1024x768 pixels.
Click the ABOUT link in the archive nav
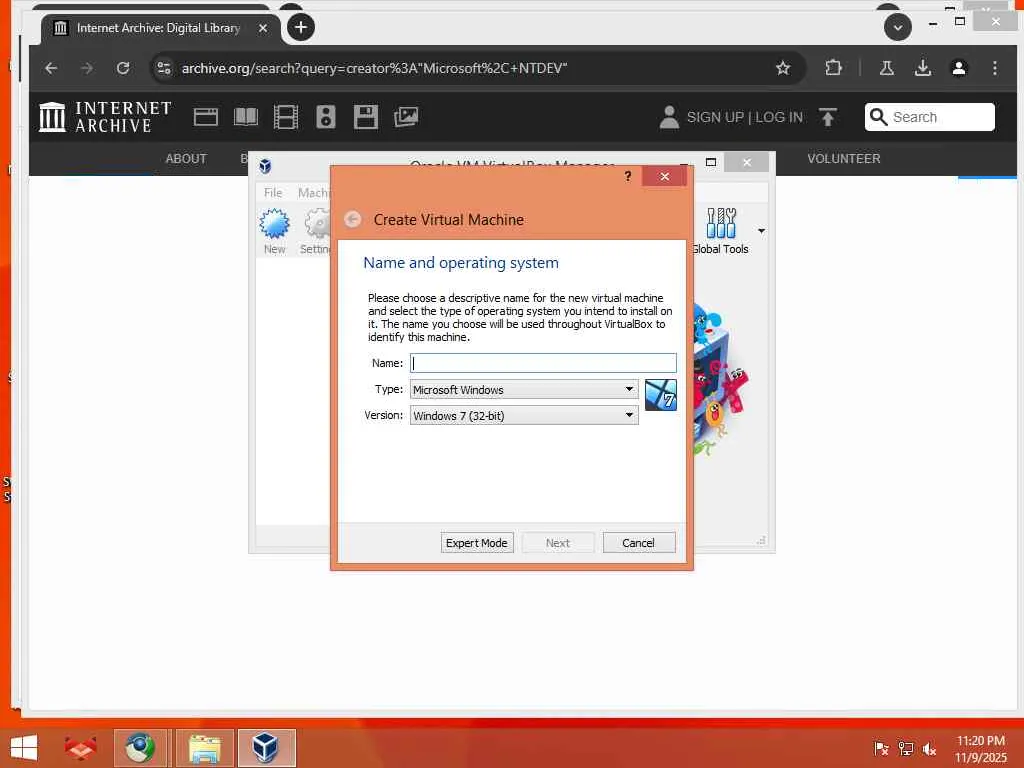tap(186, 159)
